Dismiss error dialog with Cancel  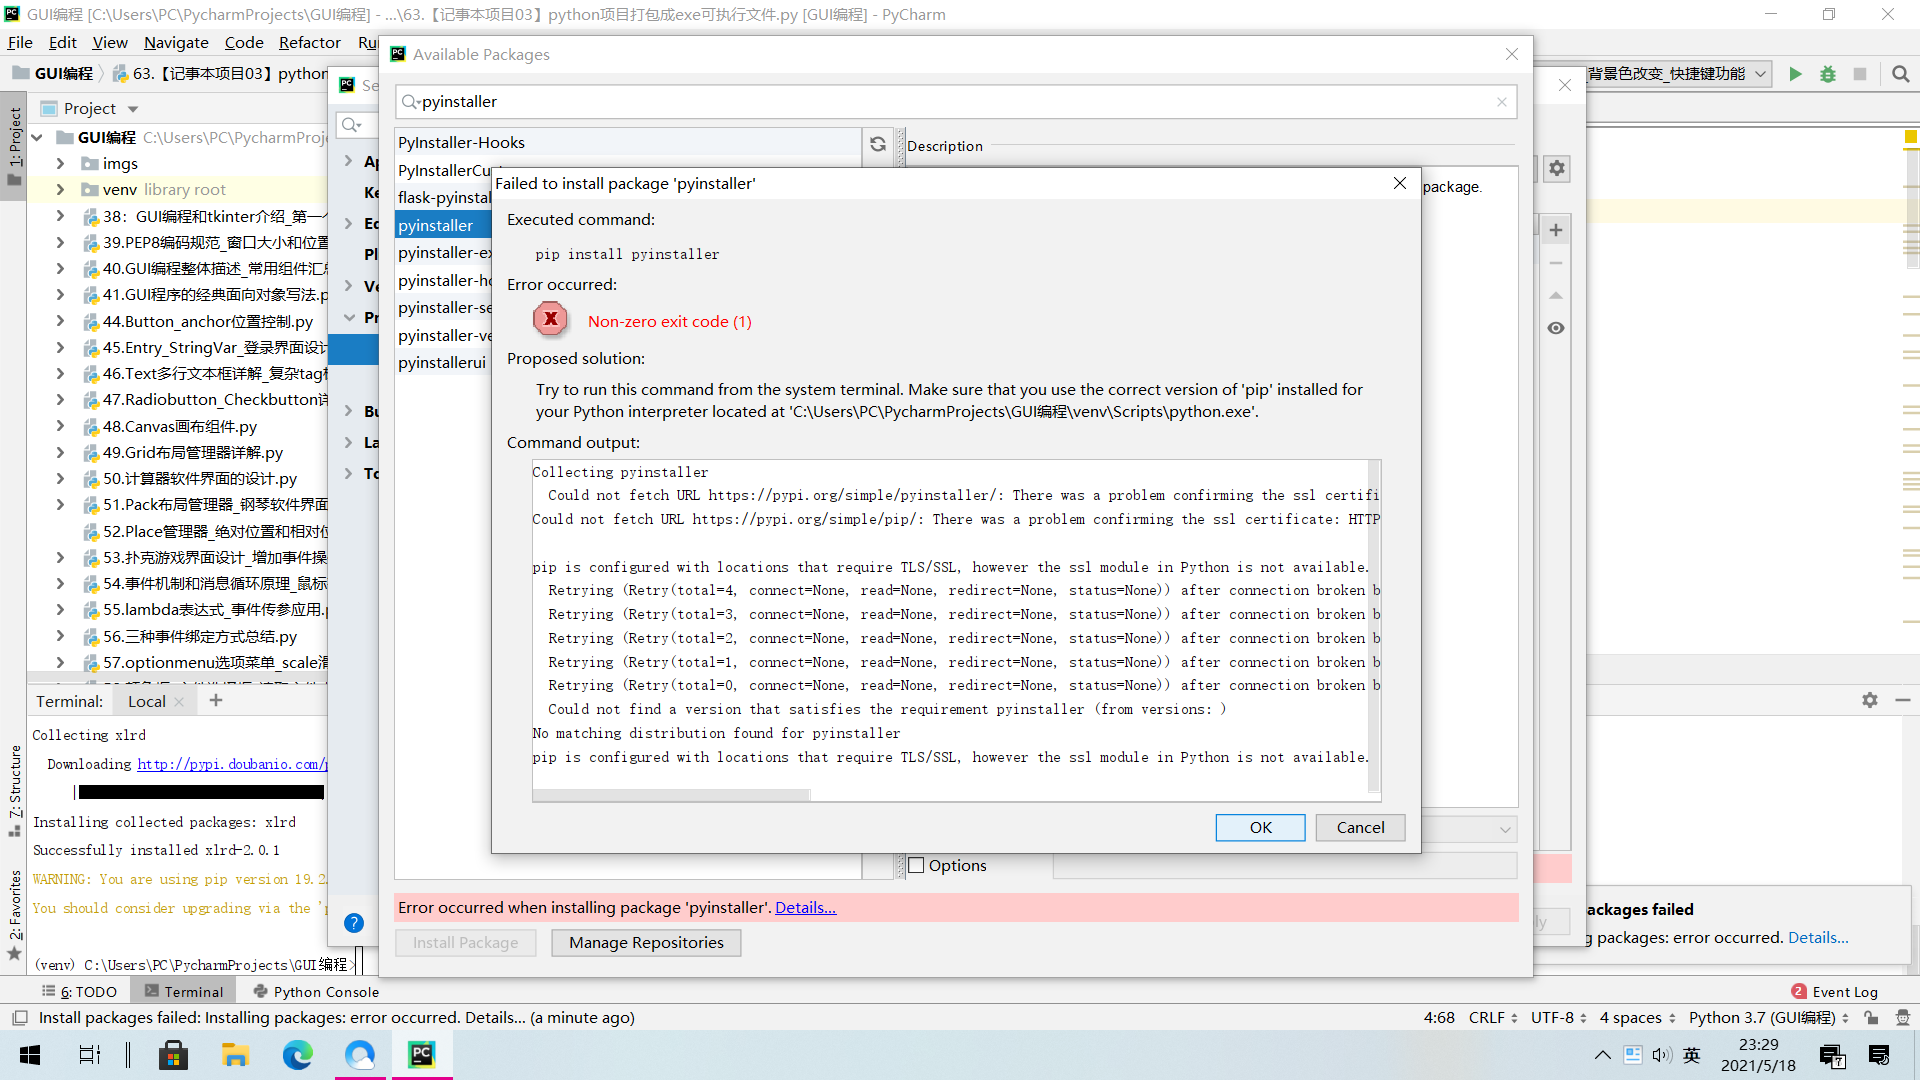[x=1360, y=828]
